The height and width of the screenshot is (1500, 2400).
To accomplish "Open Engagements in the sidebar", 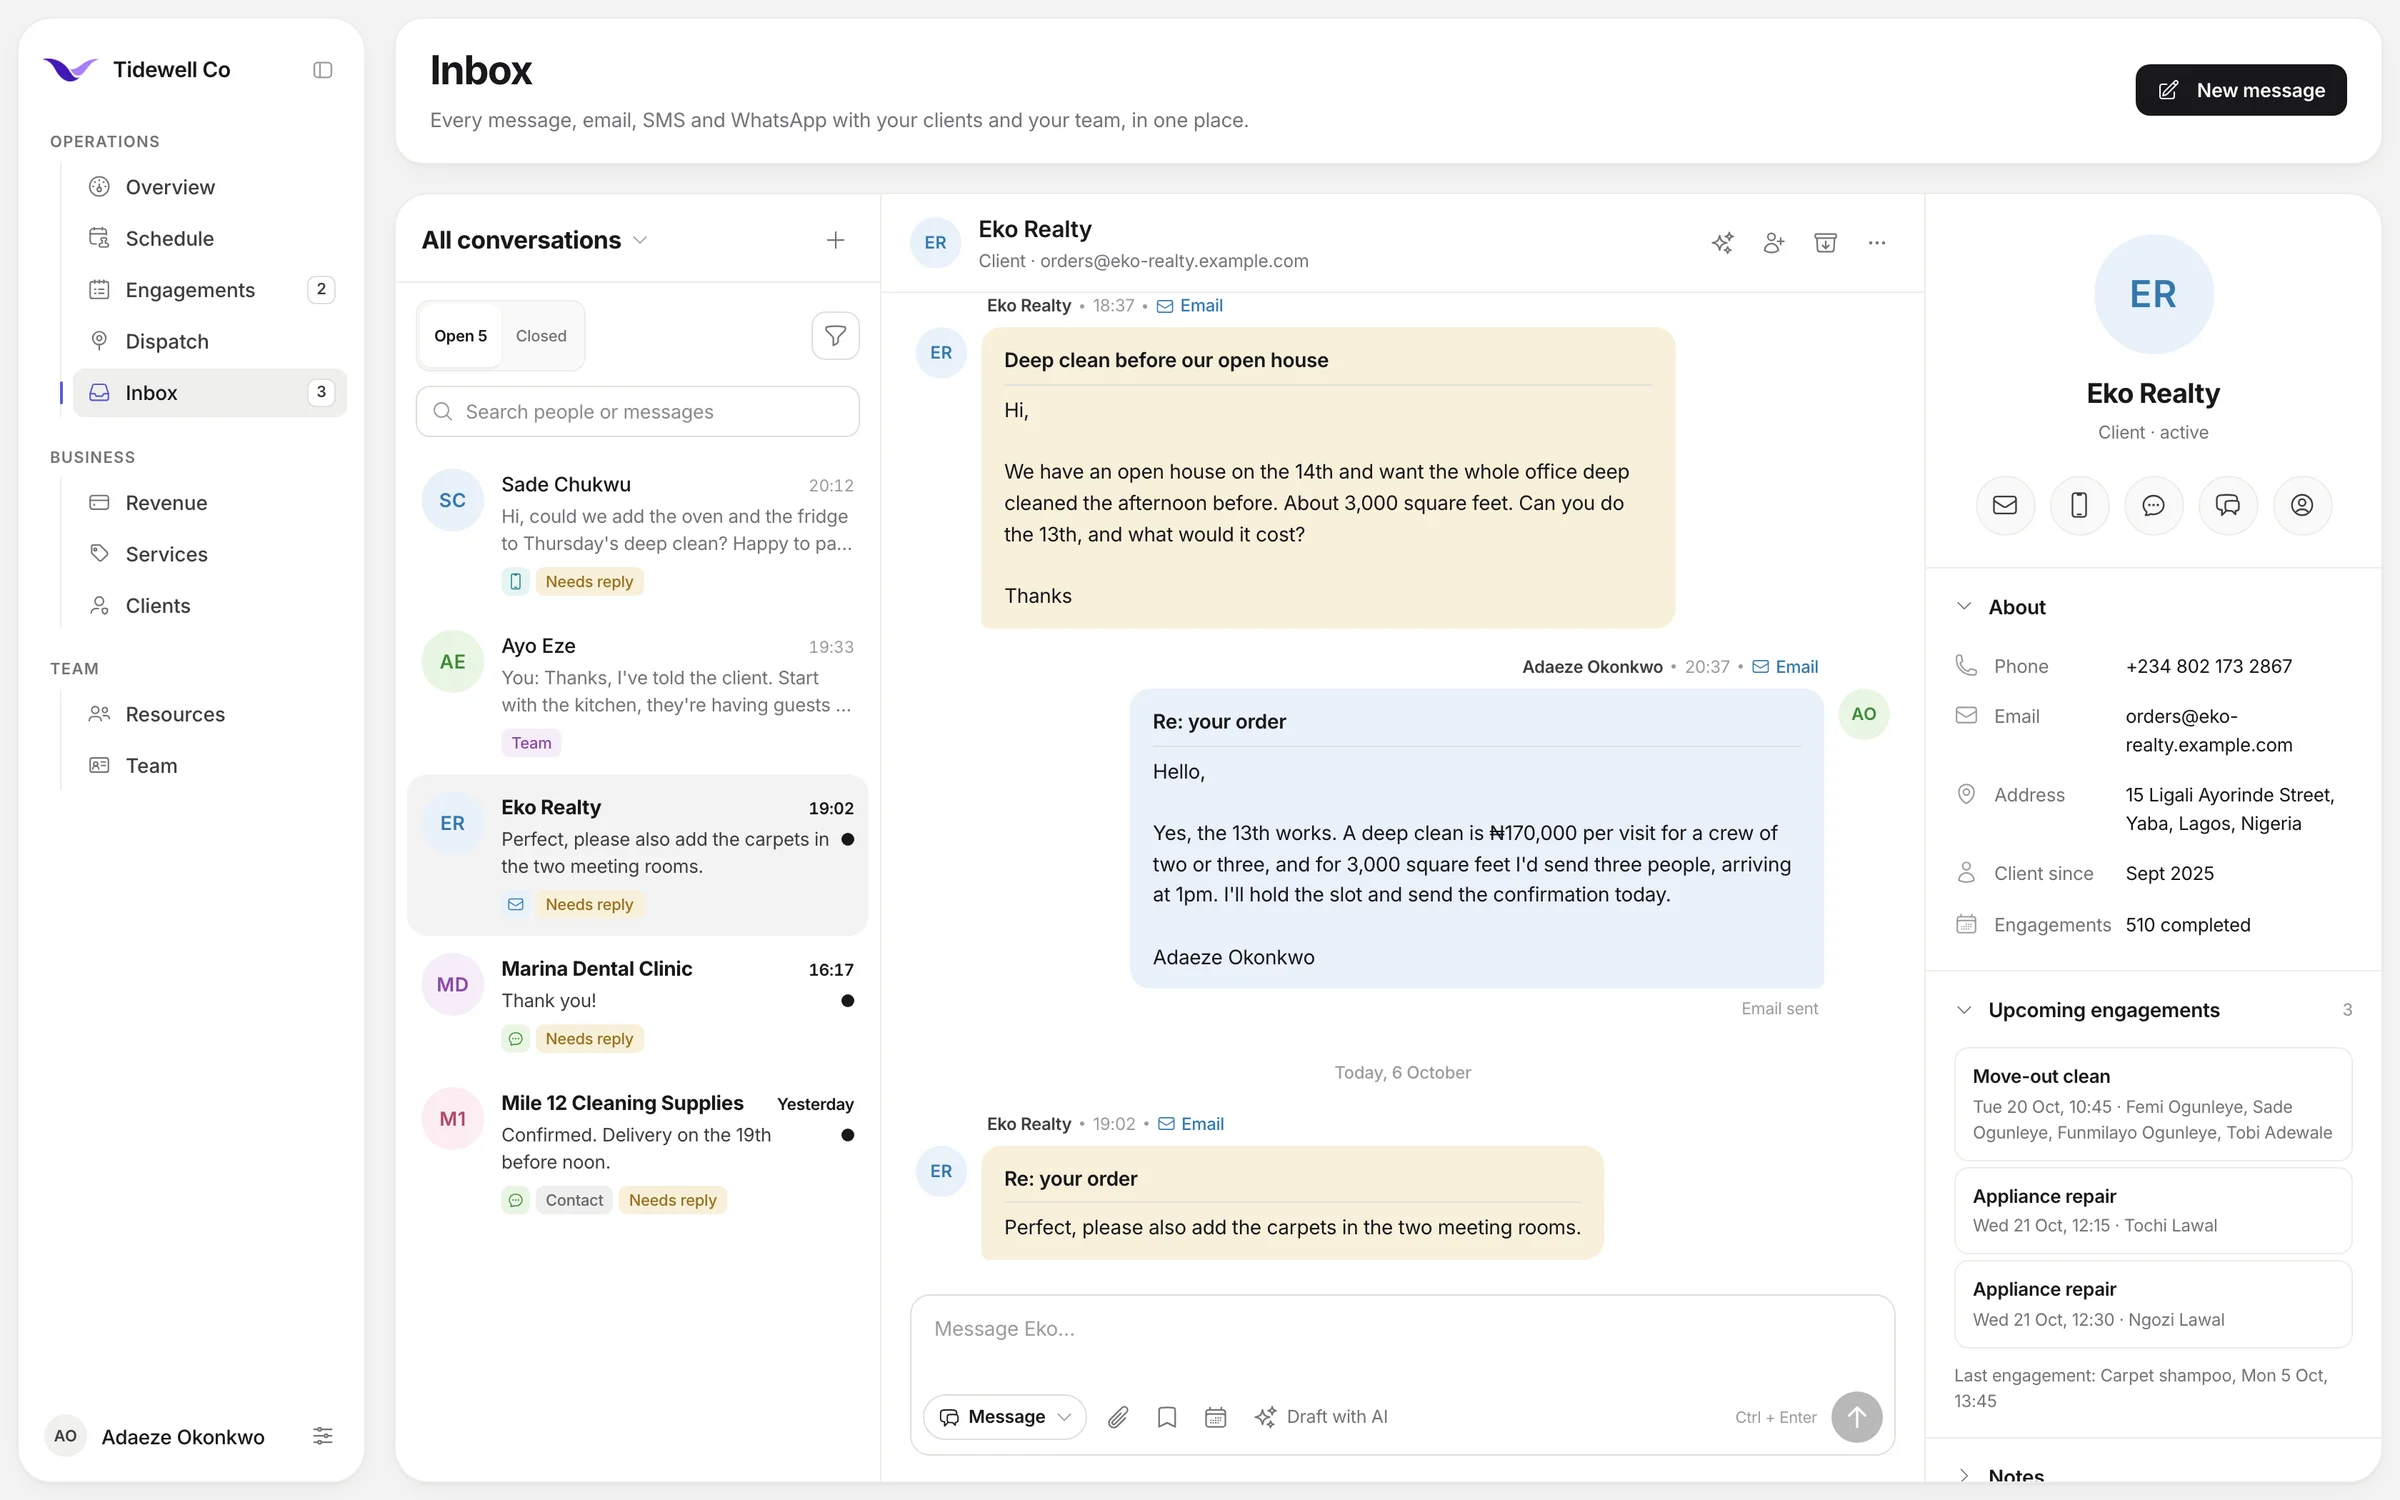I will point(209,290).
